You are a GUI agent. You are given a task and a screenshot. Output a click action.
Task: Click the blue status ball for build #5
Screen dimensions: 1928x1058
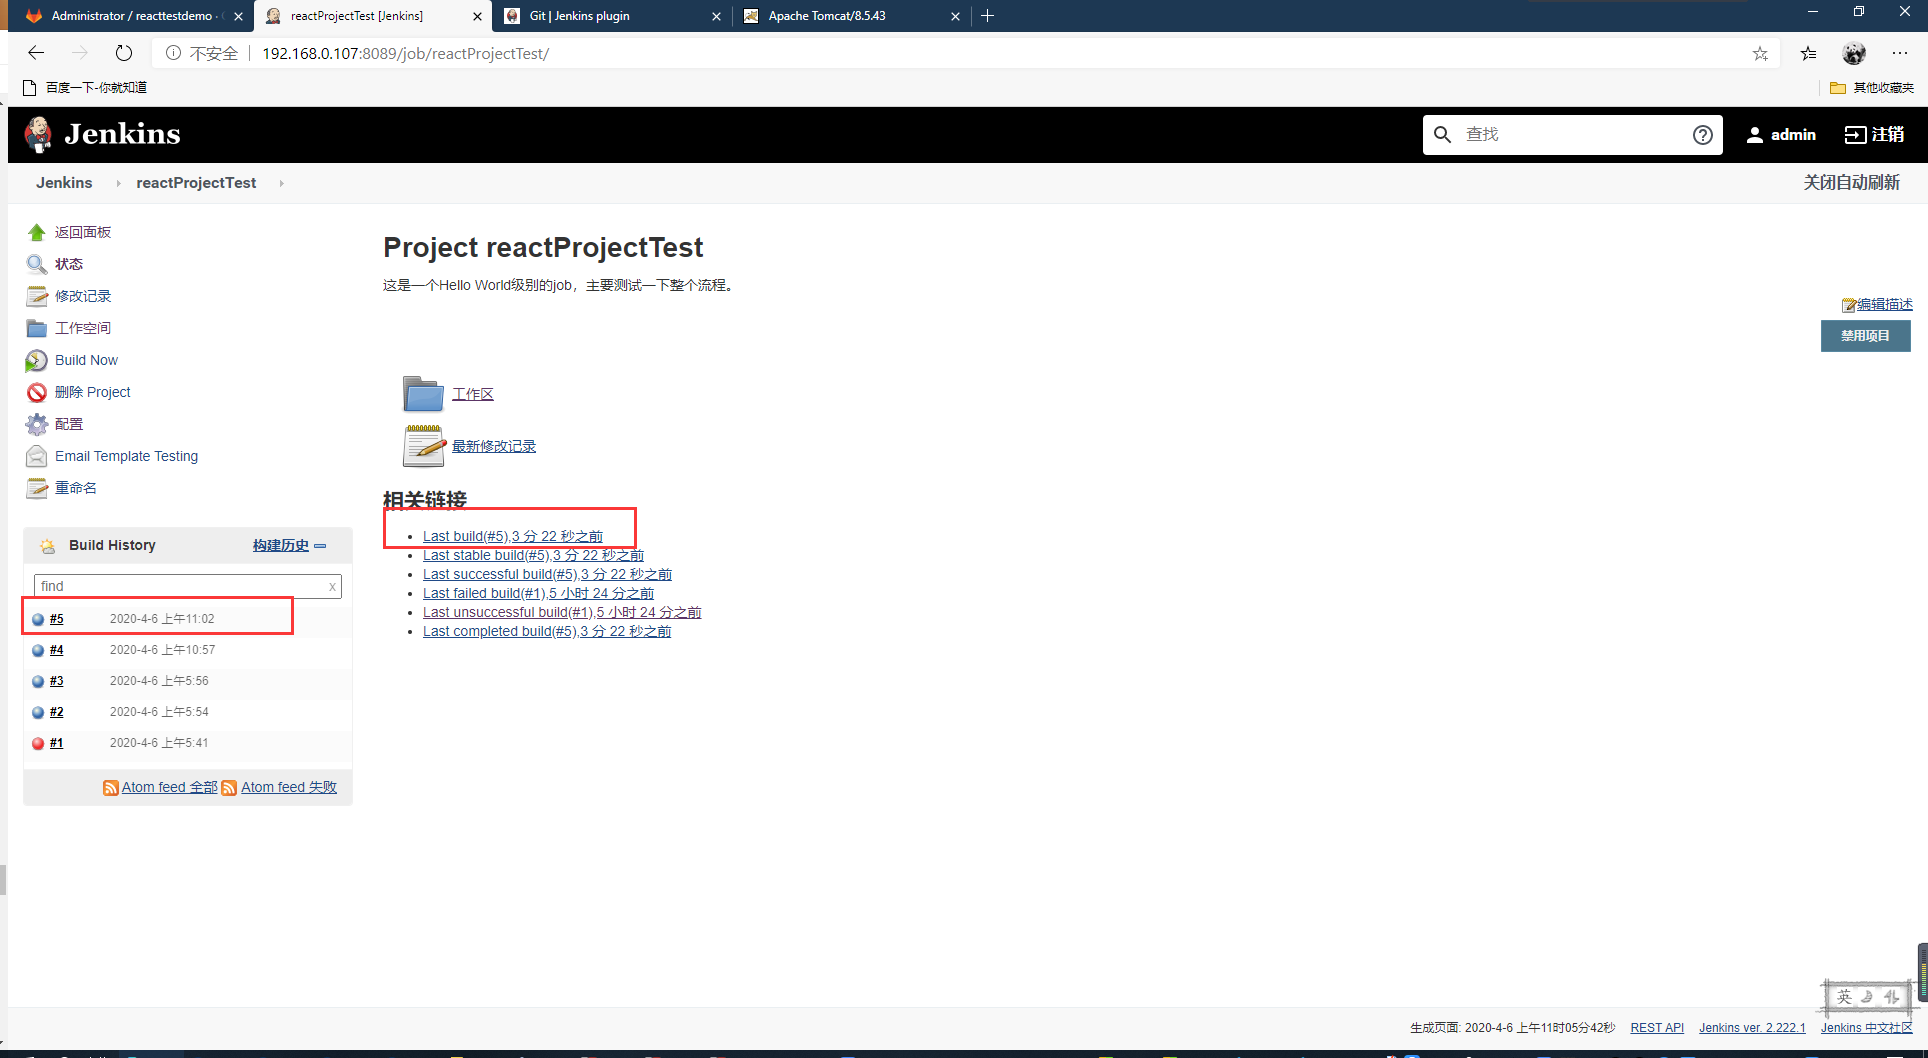pos(38,619)
